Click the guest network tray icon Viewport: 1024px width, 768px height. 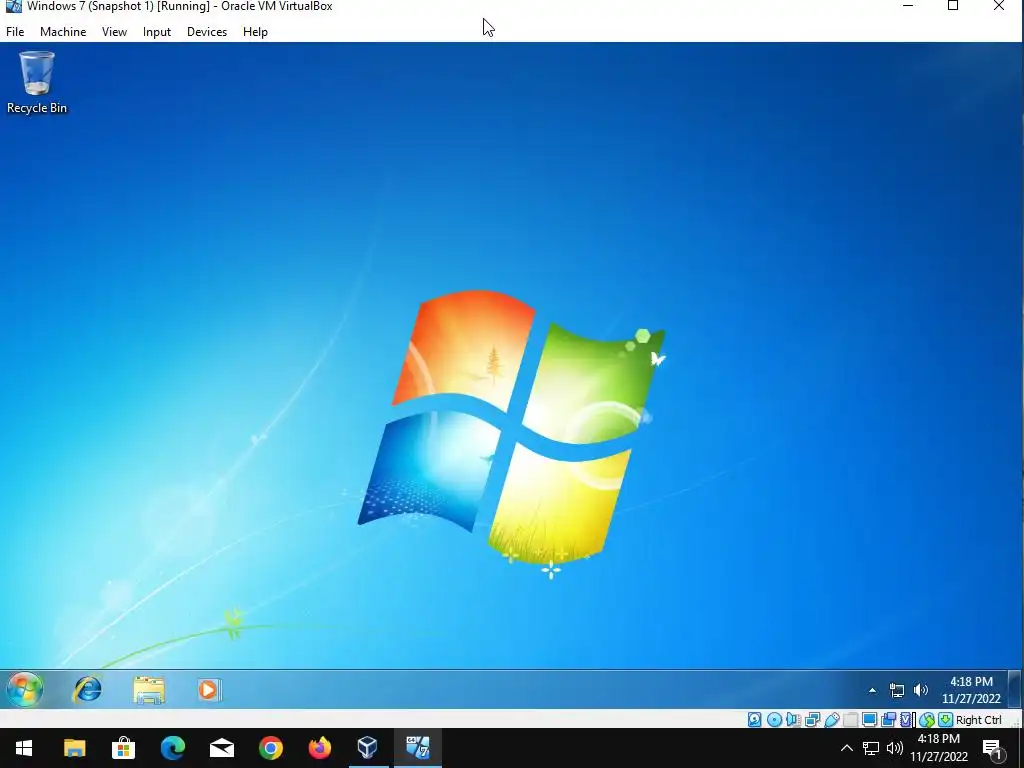tap(897, 690)
